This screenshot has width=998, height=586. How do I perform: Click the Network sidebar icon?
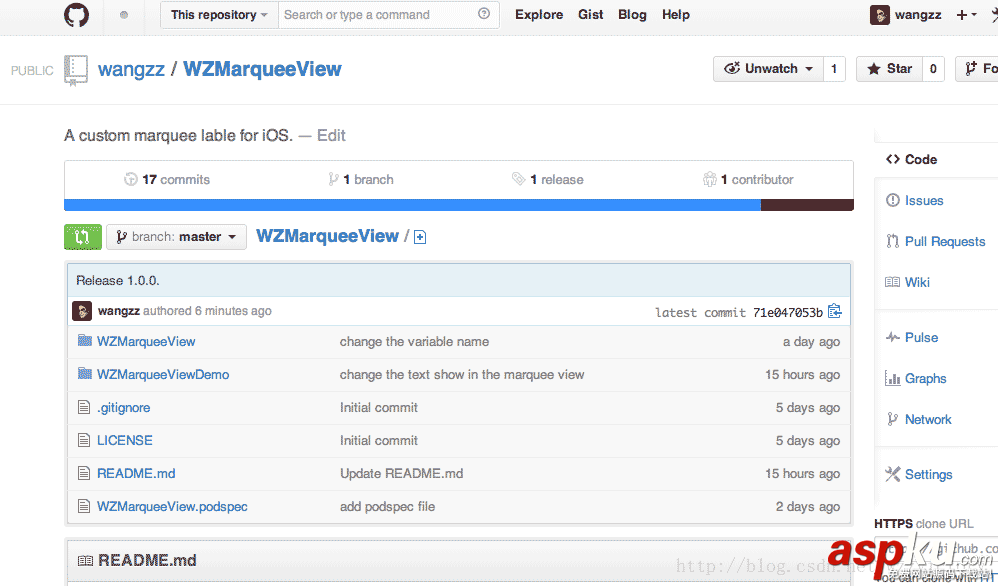click(x=892, y=419)
